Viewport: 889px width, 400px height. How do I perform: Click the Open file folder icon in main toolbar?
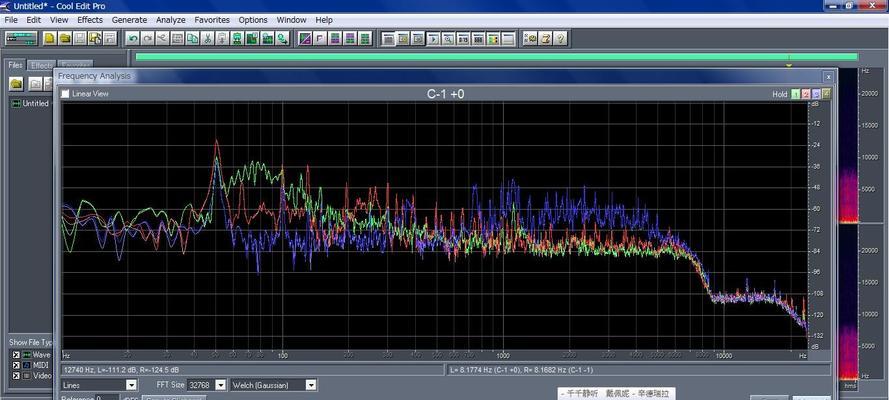pyautogui.click(x=65, y=39)
